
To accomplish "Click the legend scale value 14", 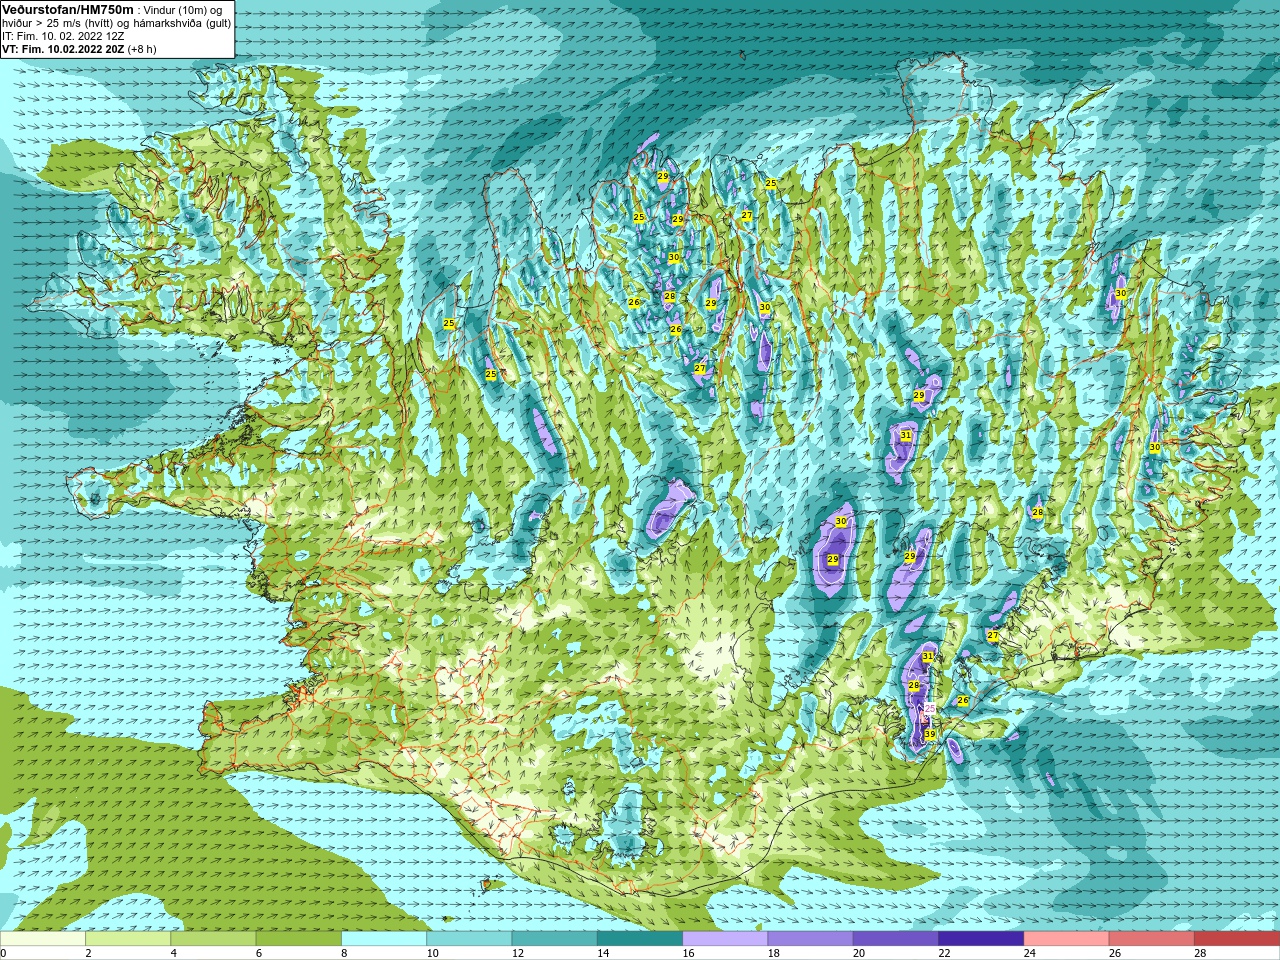I will 603,953.
